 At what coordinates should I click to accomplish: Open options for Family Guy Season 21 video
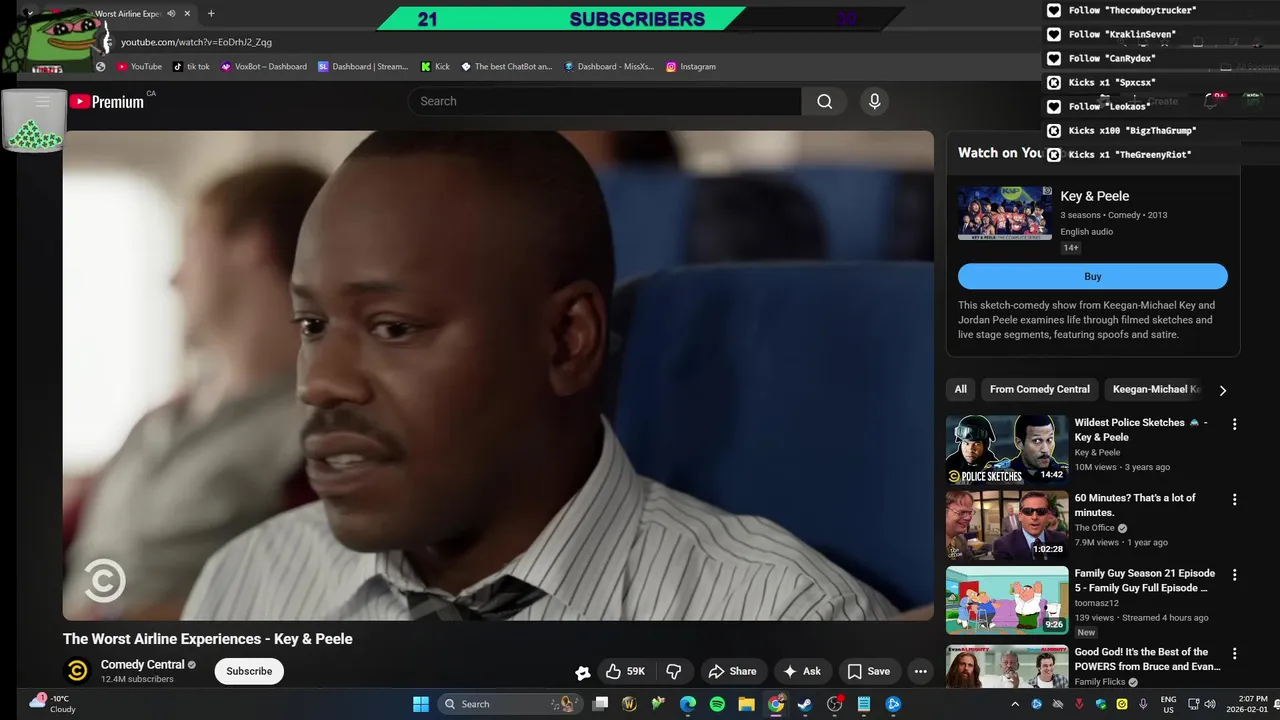tap(1234, 575)
